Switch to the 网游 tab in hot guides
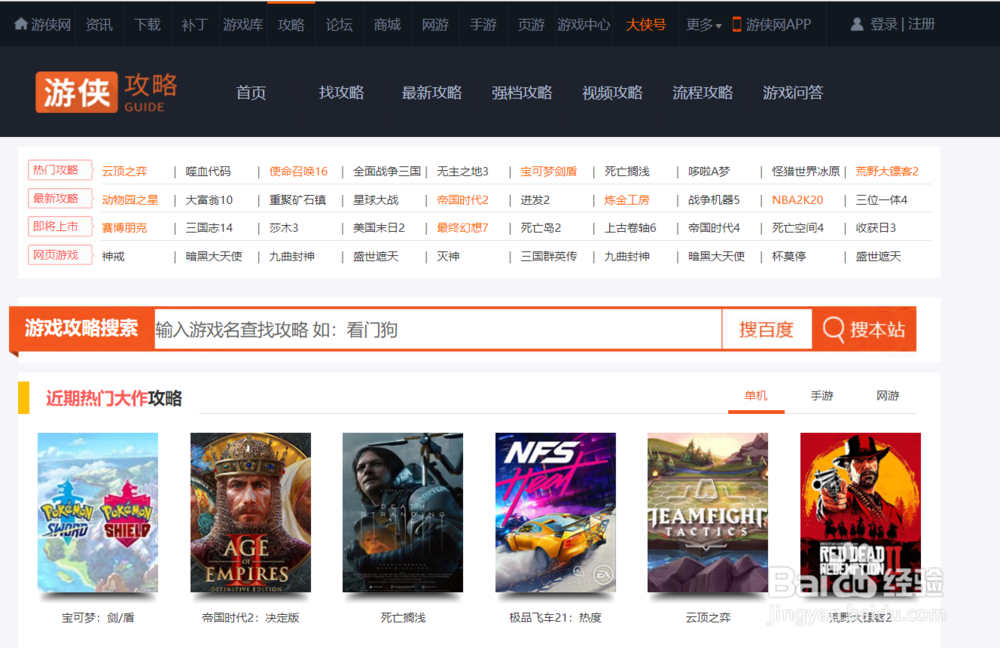The image size is (1000, 648). pos(887,396)
